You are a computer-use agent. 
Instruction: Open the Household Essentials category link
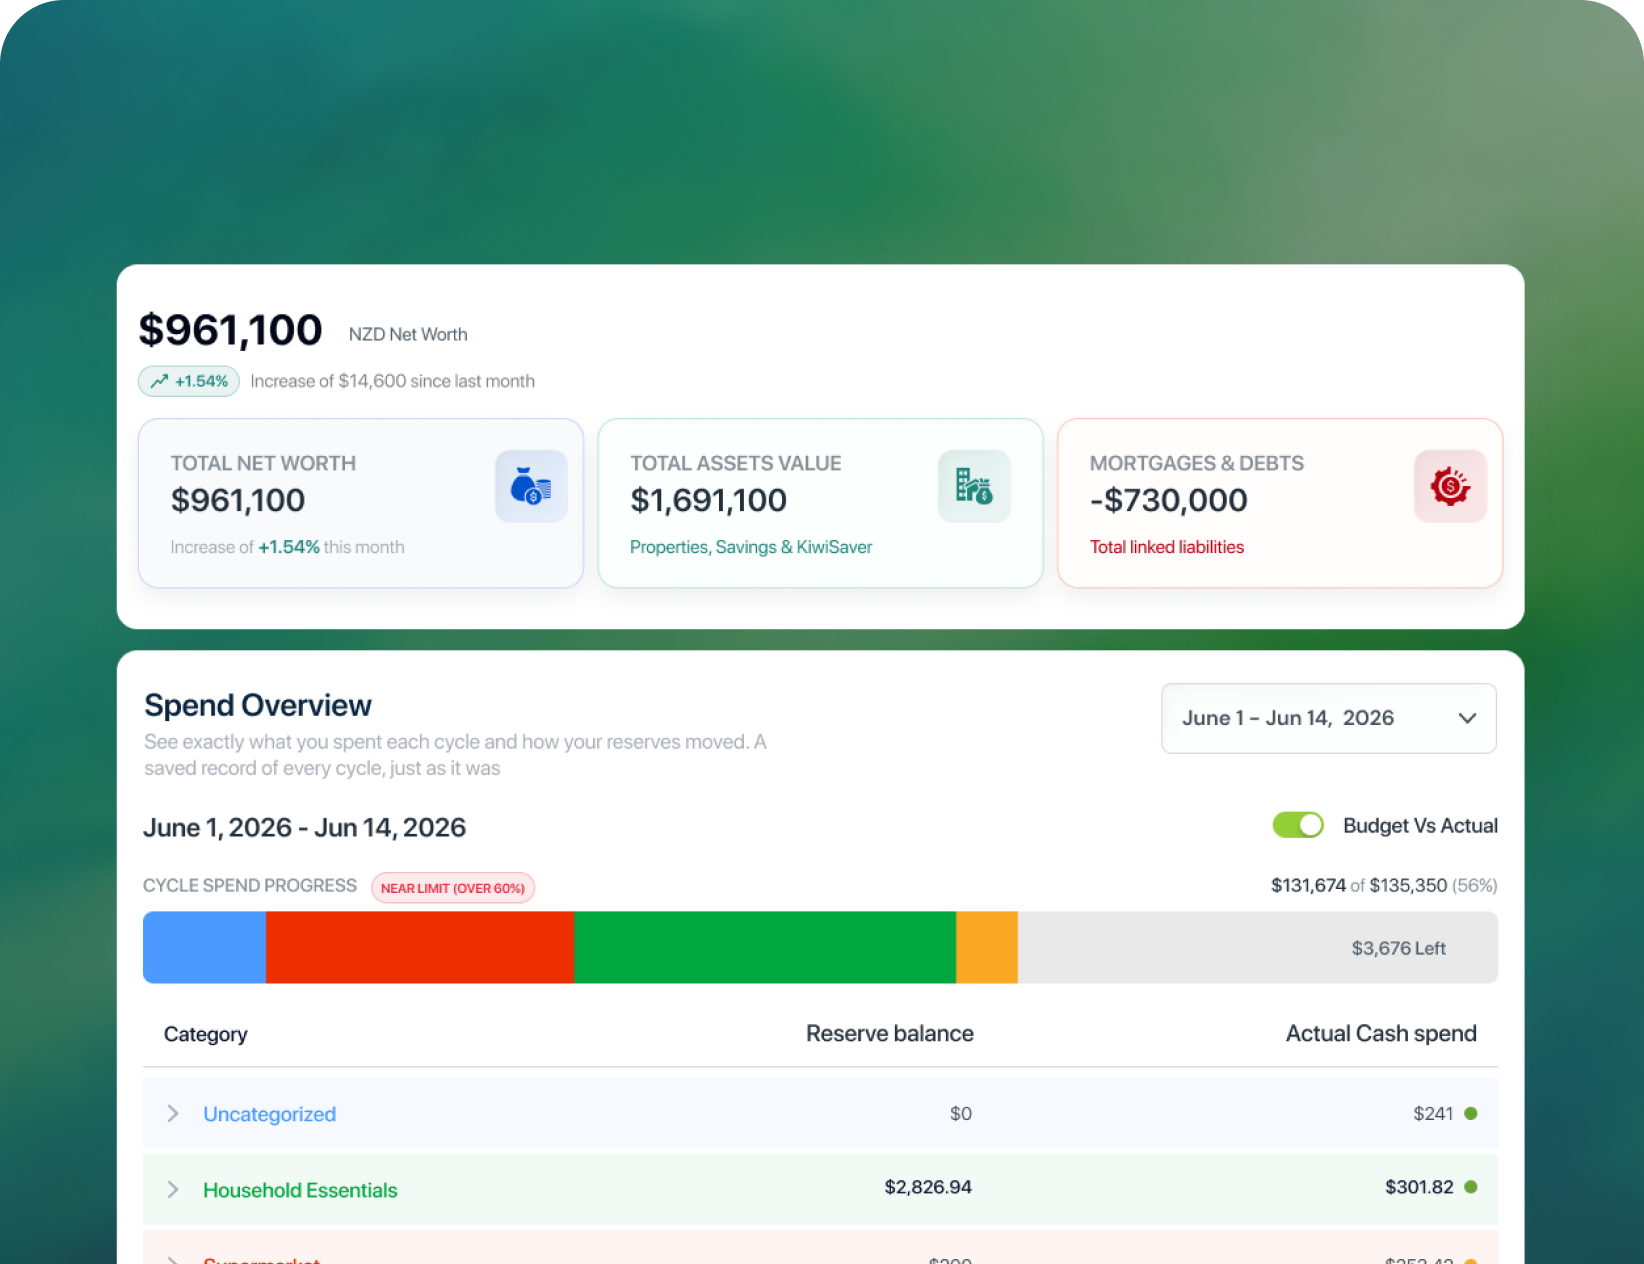pos(300,1190)
